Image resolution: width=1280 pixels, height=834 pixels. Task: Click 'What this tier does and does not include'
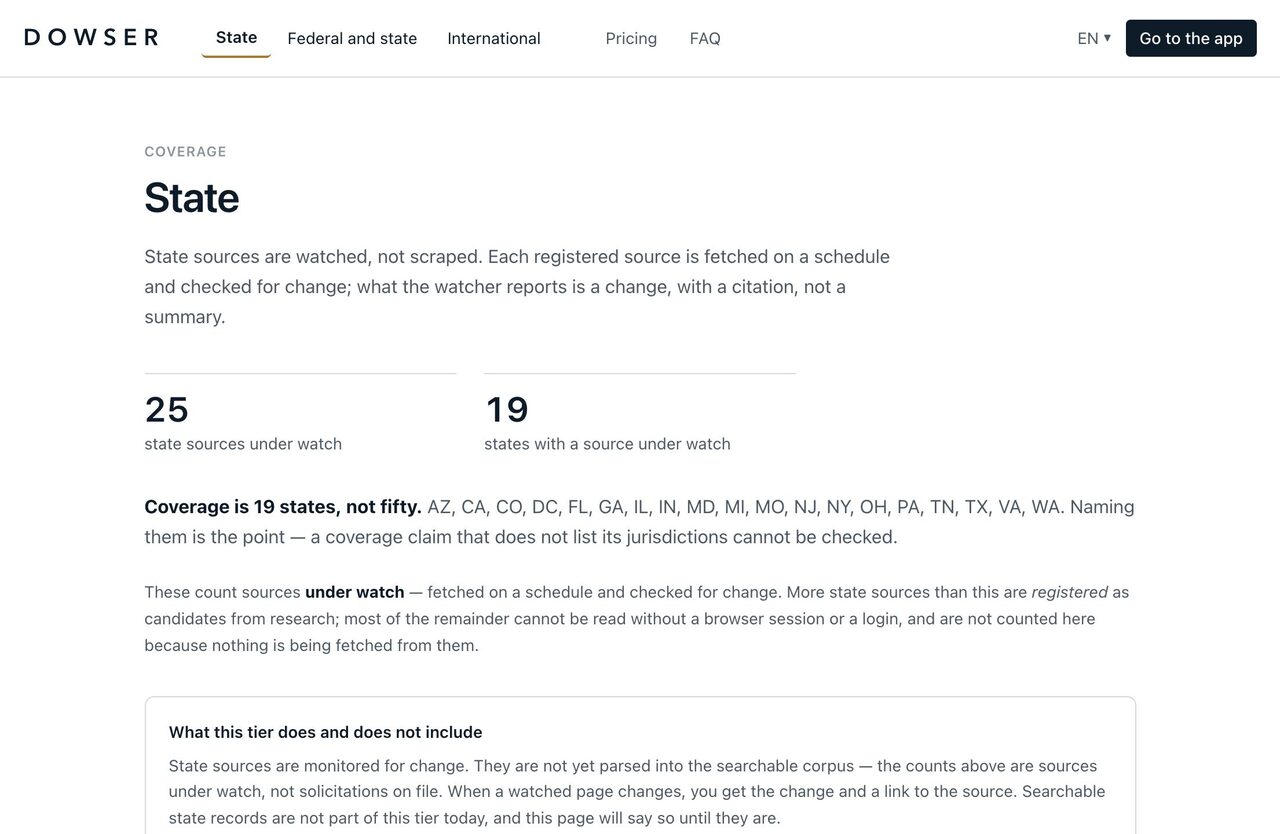click(x=325, y=732)
